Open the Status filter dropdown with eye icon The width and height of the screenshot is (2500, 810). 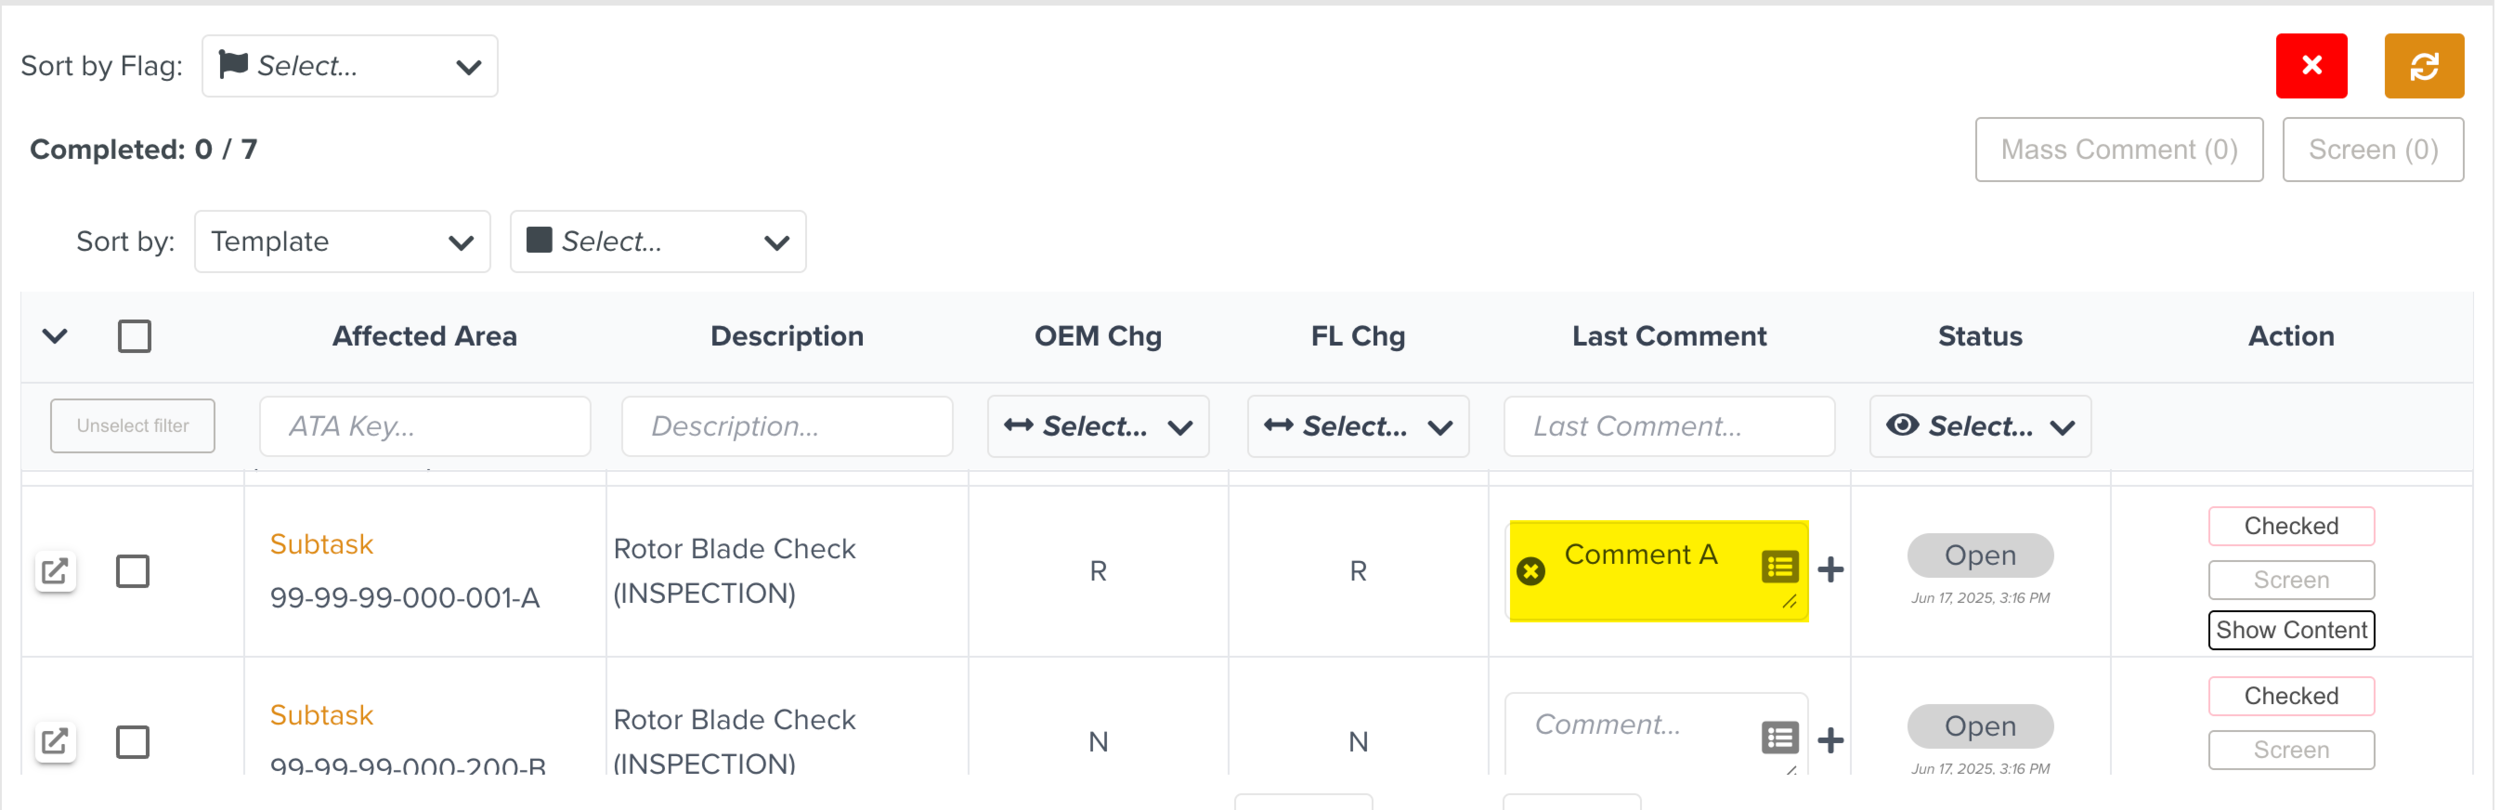coord(1979,427)
